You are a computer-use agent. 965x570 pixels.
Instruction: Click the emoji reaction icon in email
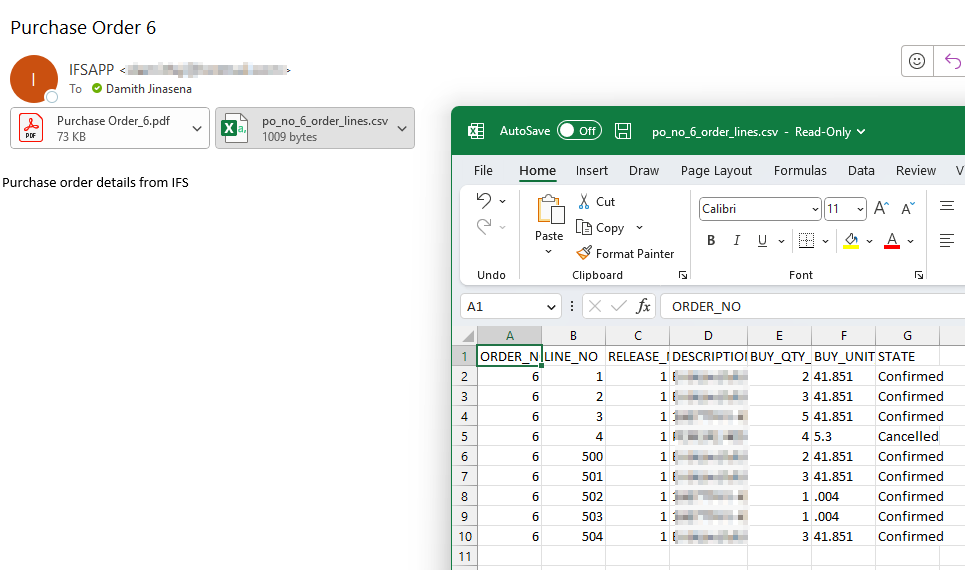[x=917, y=61]
